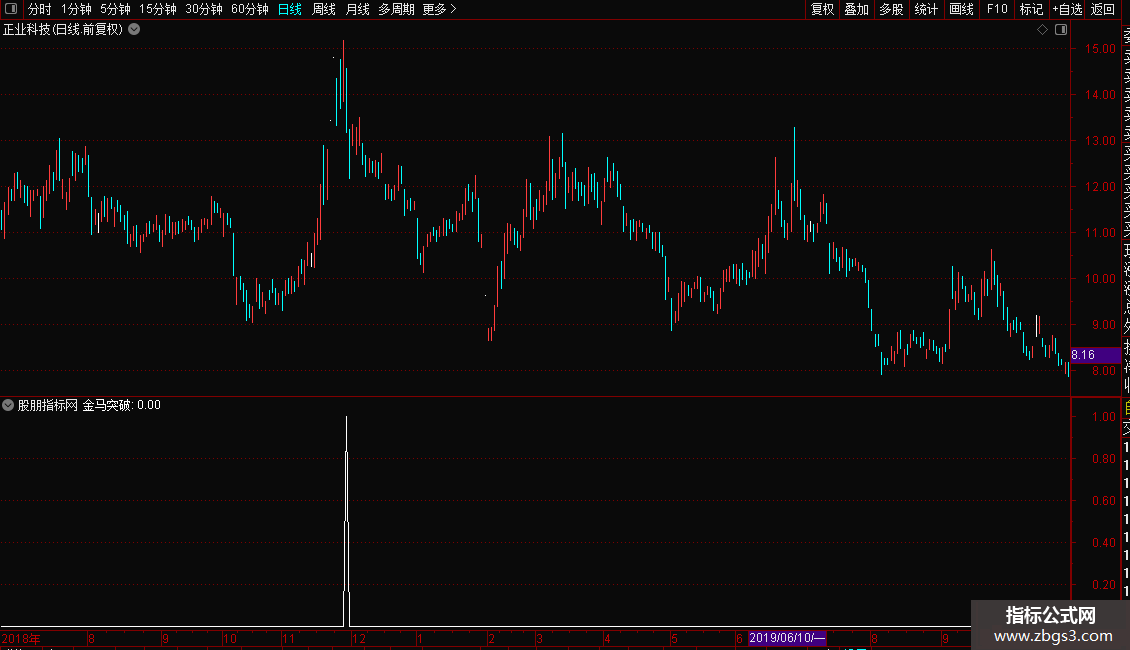Viewport: 1130px width, 650px height.
Task: Click the white 金马突破 signal spike
Action: (x=347, y=522)
